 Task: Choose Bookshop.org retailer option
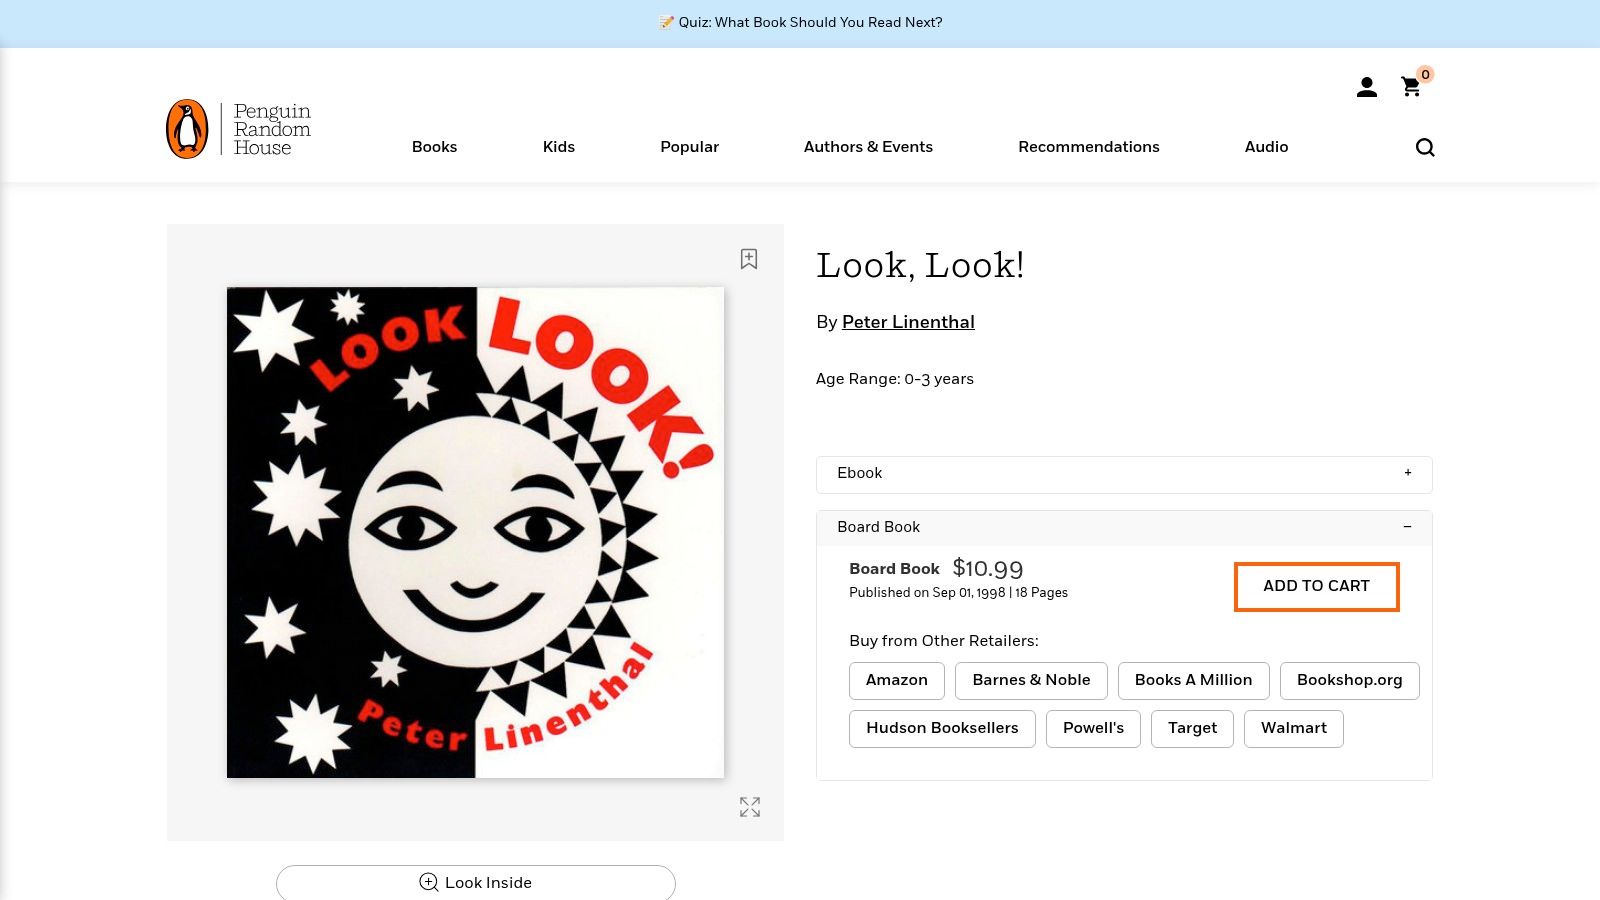[1349, 680]
